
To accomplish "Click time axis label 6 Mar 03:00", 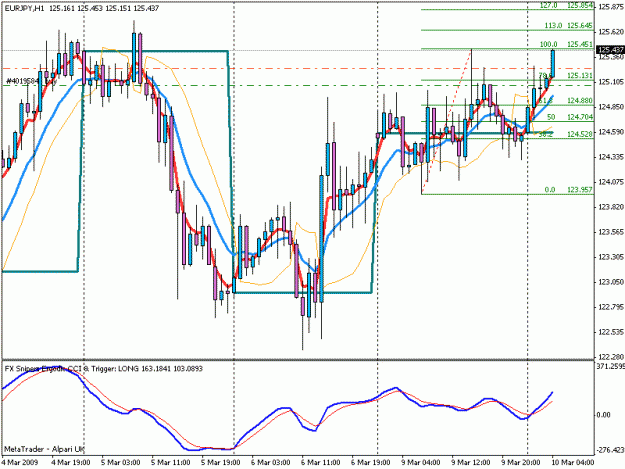I will [x=271, y=463].
